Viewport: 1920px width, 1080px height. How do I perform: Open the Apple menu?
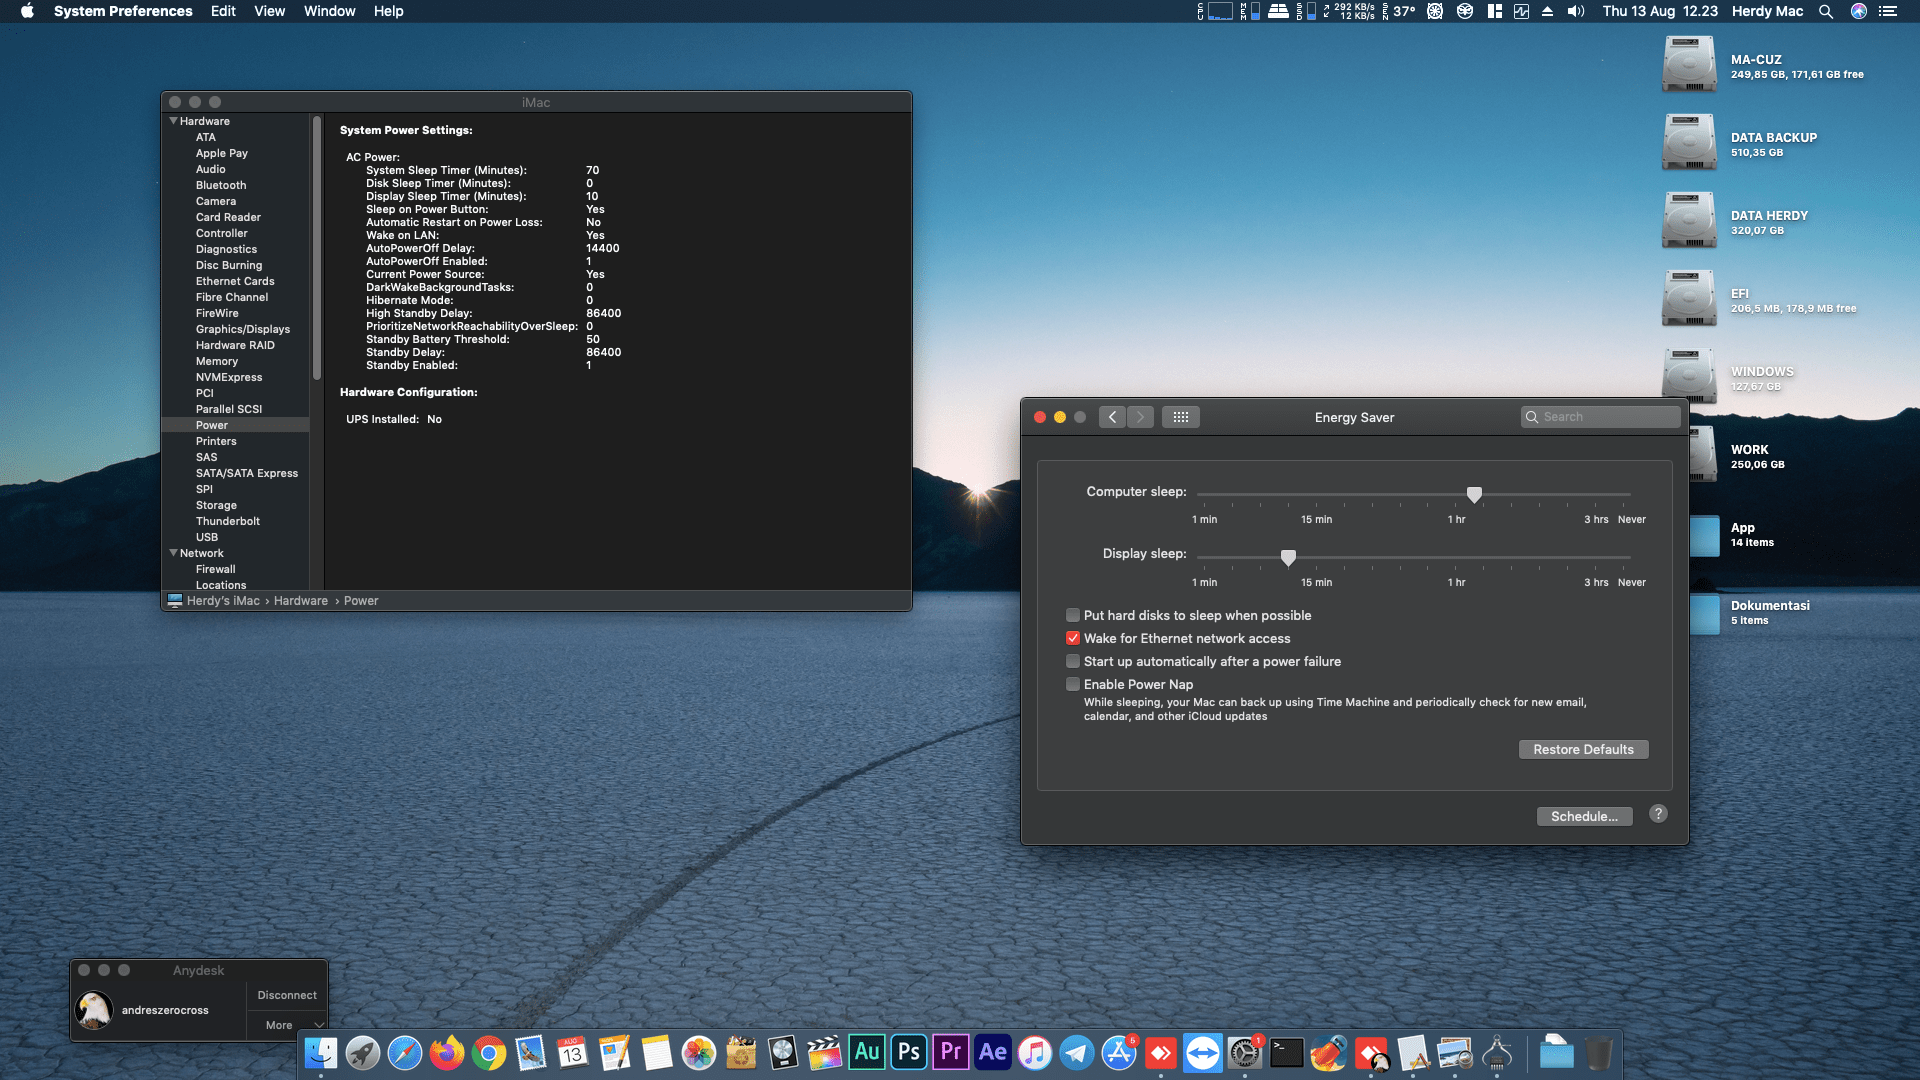[27, 11]
